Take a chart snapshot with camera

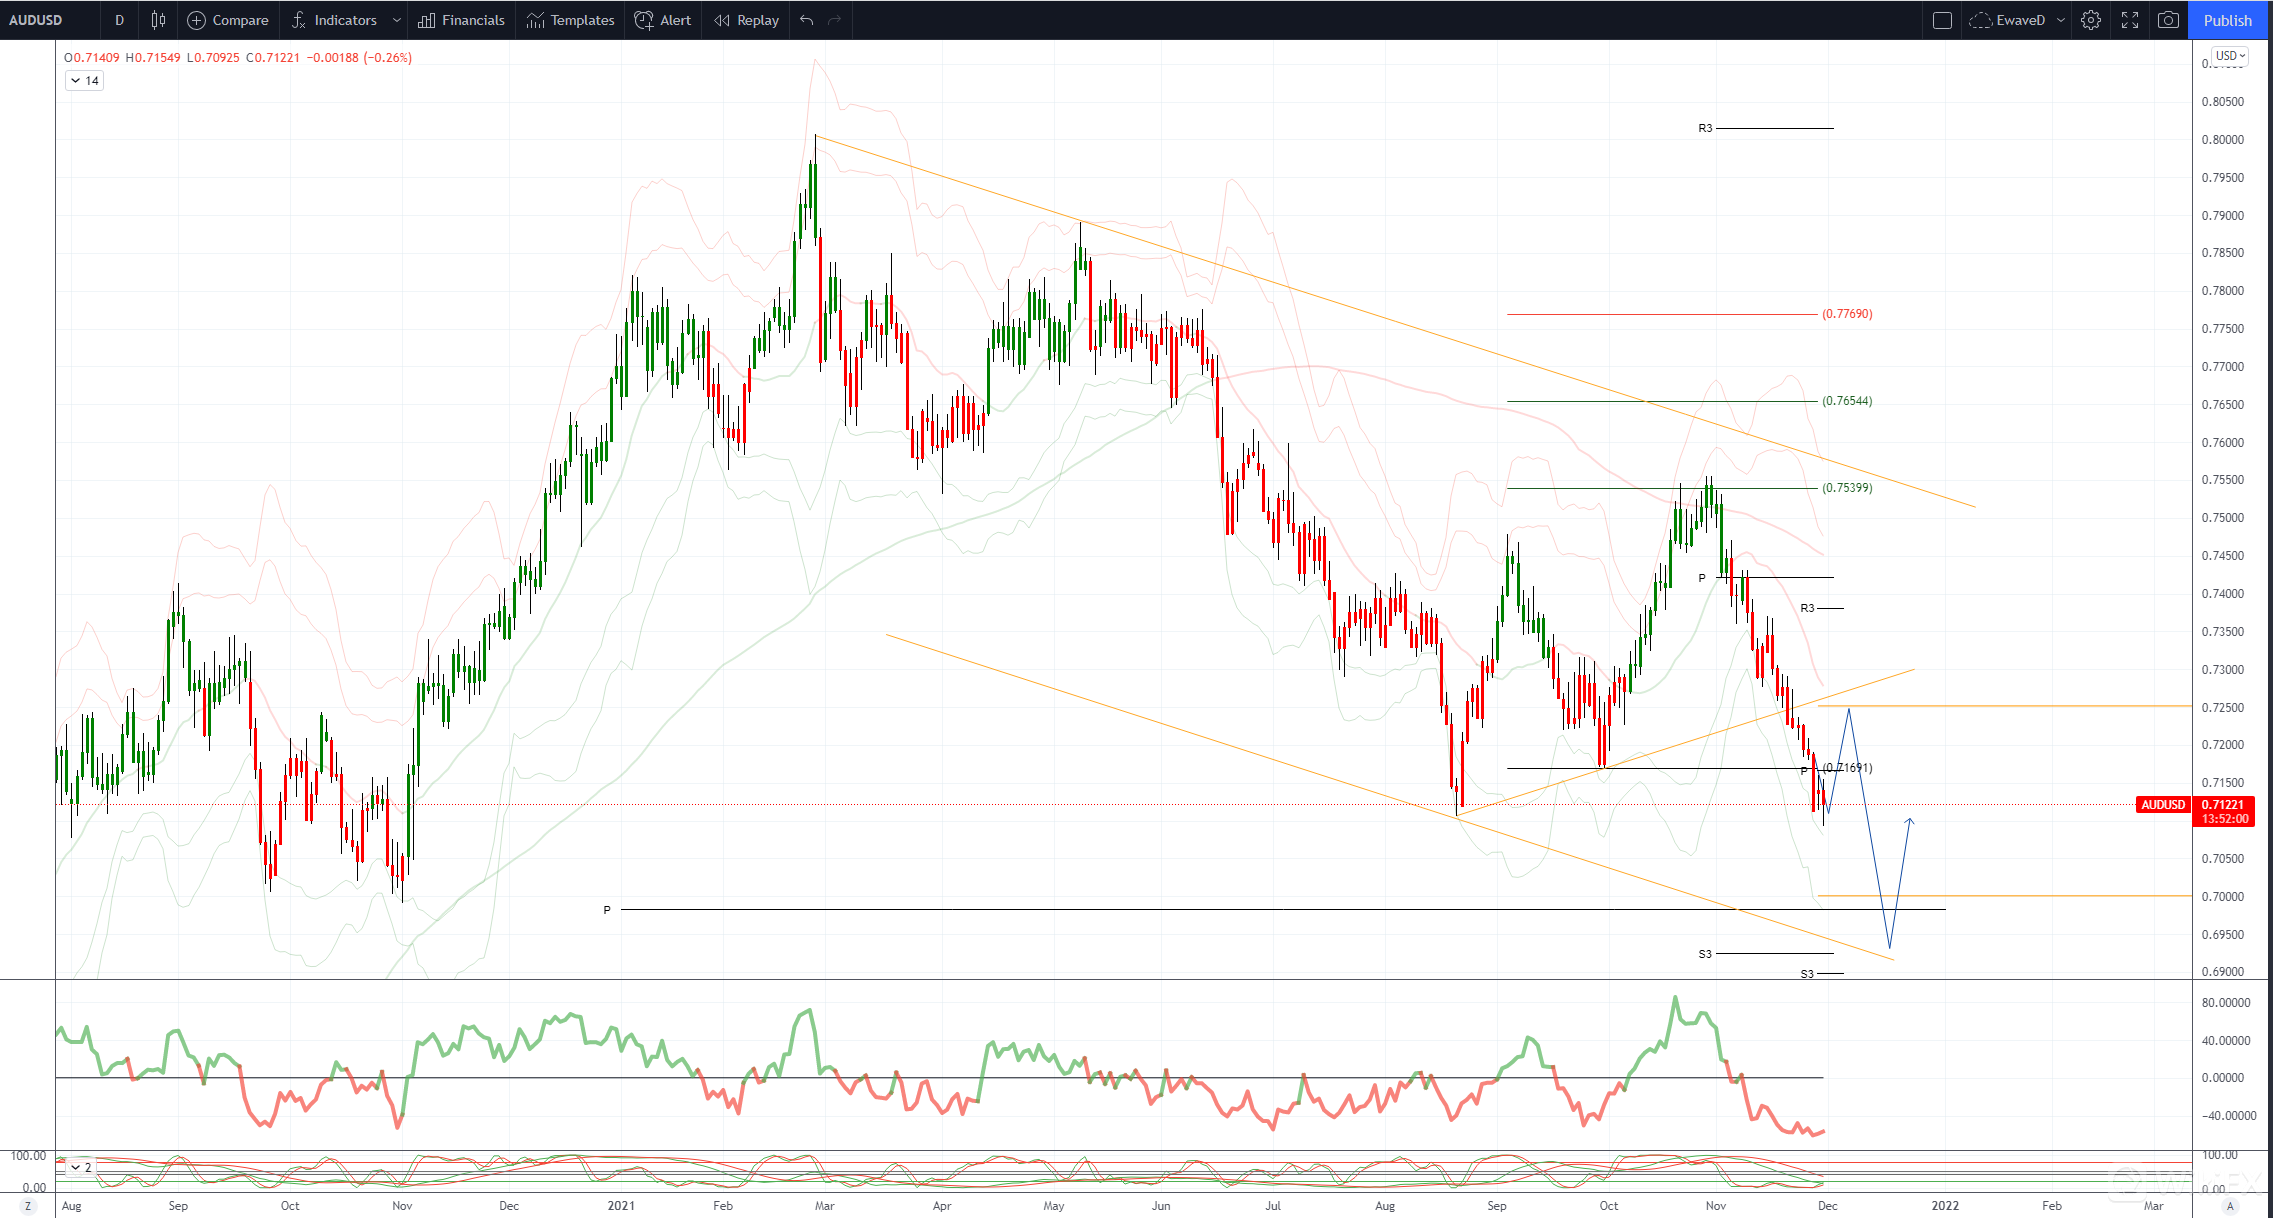coord(2168,20)
